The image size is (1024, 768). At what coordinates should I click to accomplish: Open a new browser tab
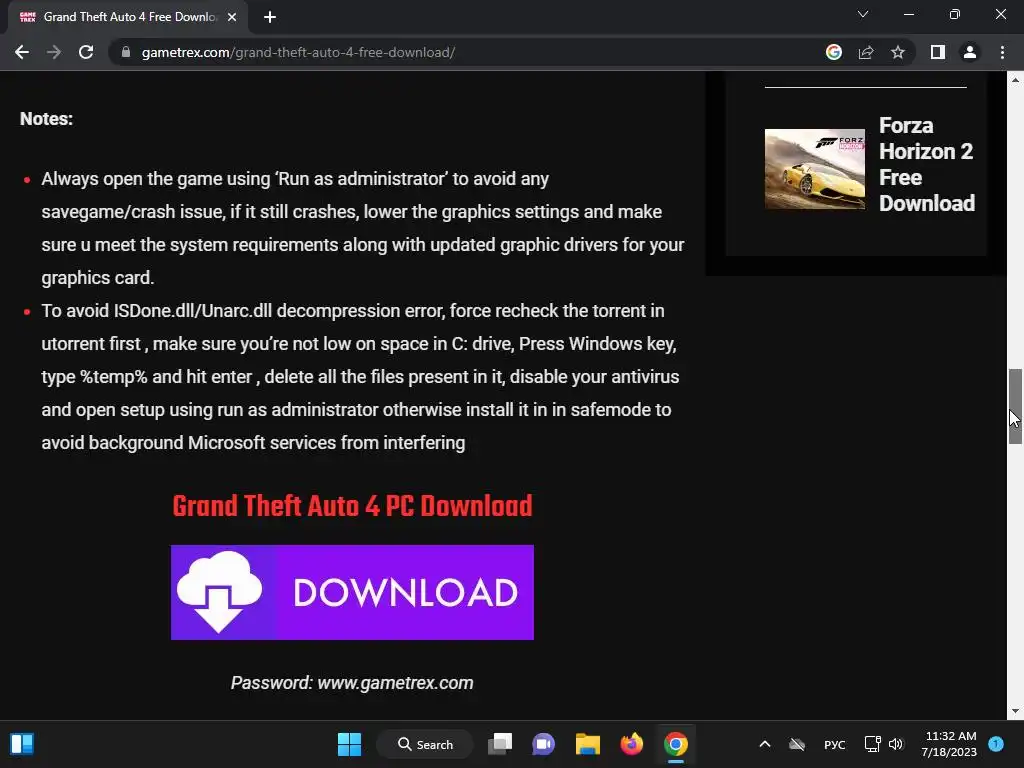[x=270, y=17]
